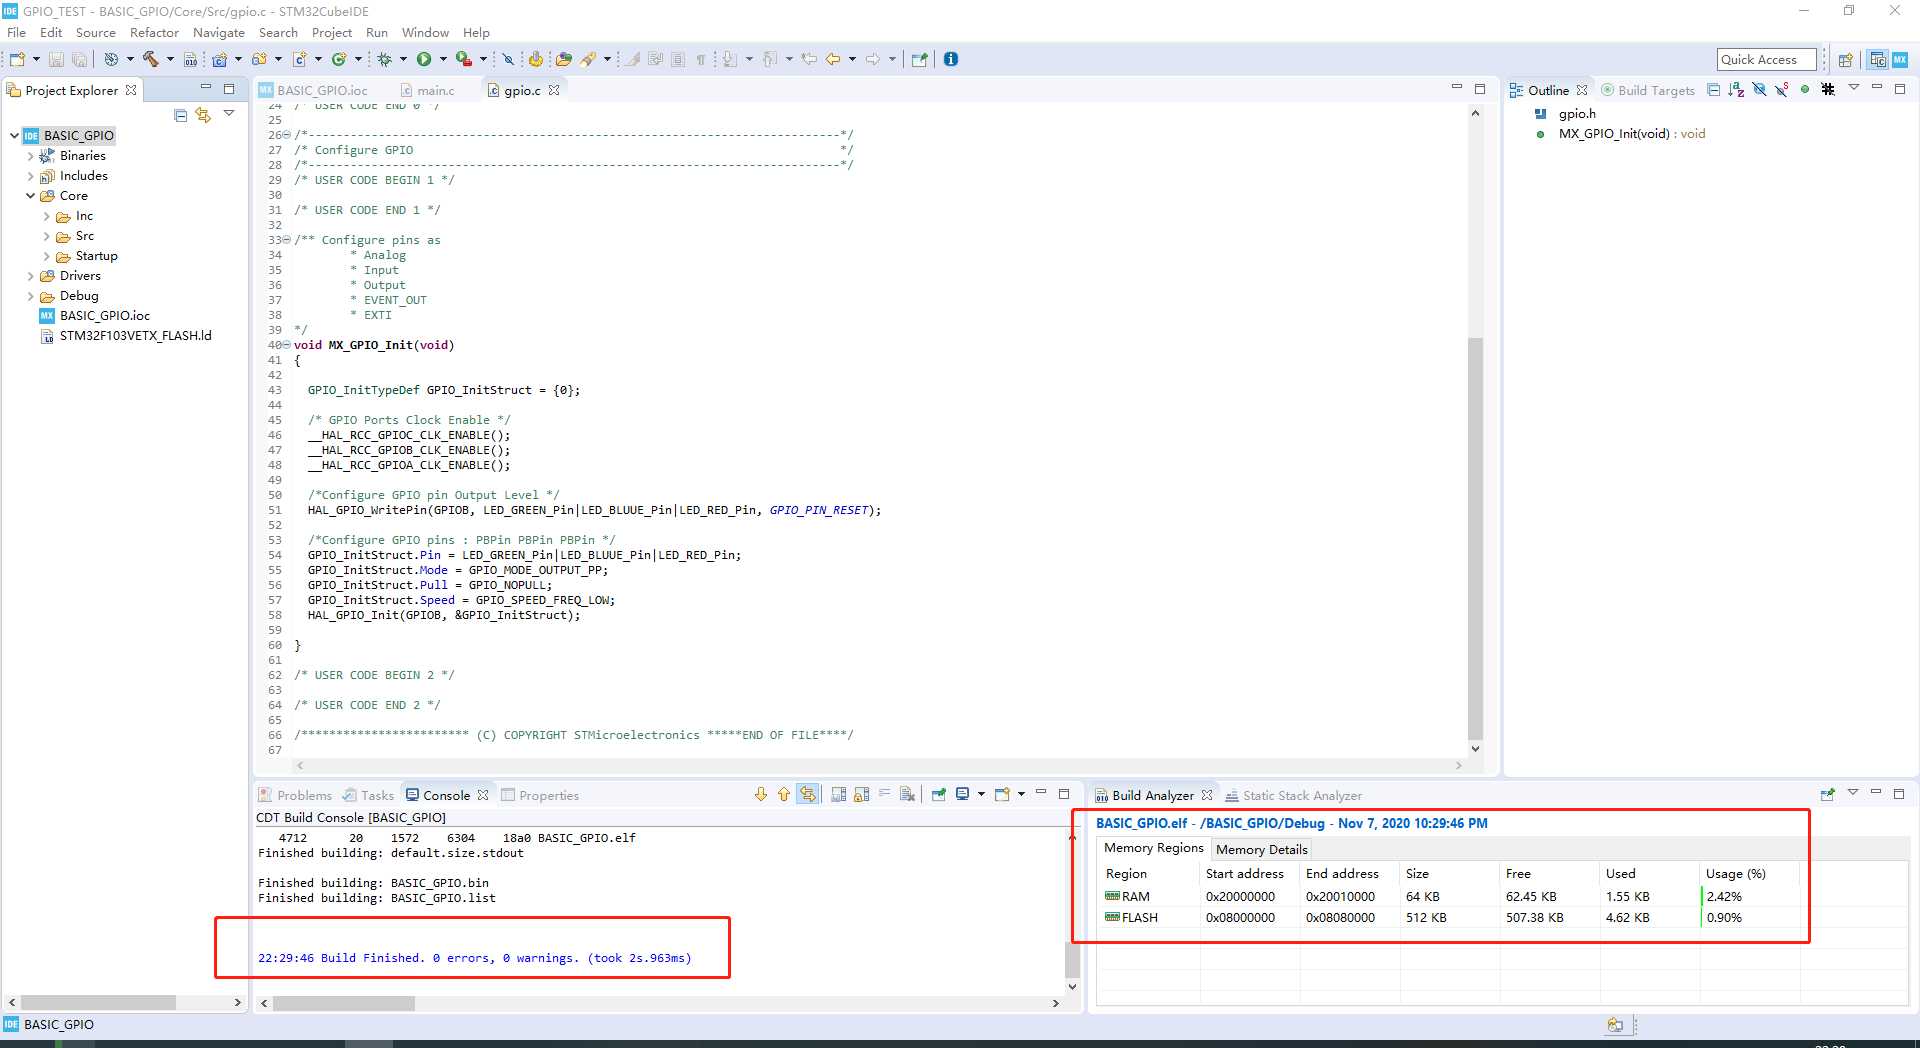
Task: Collapse all in Project Explorer
Action: [x=181, y=115]
